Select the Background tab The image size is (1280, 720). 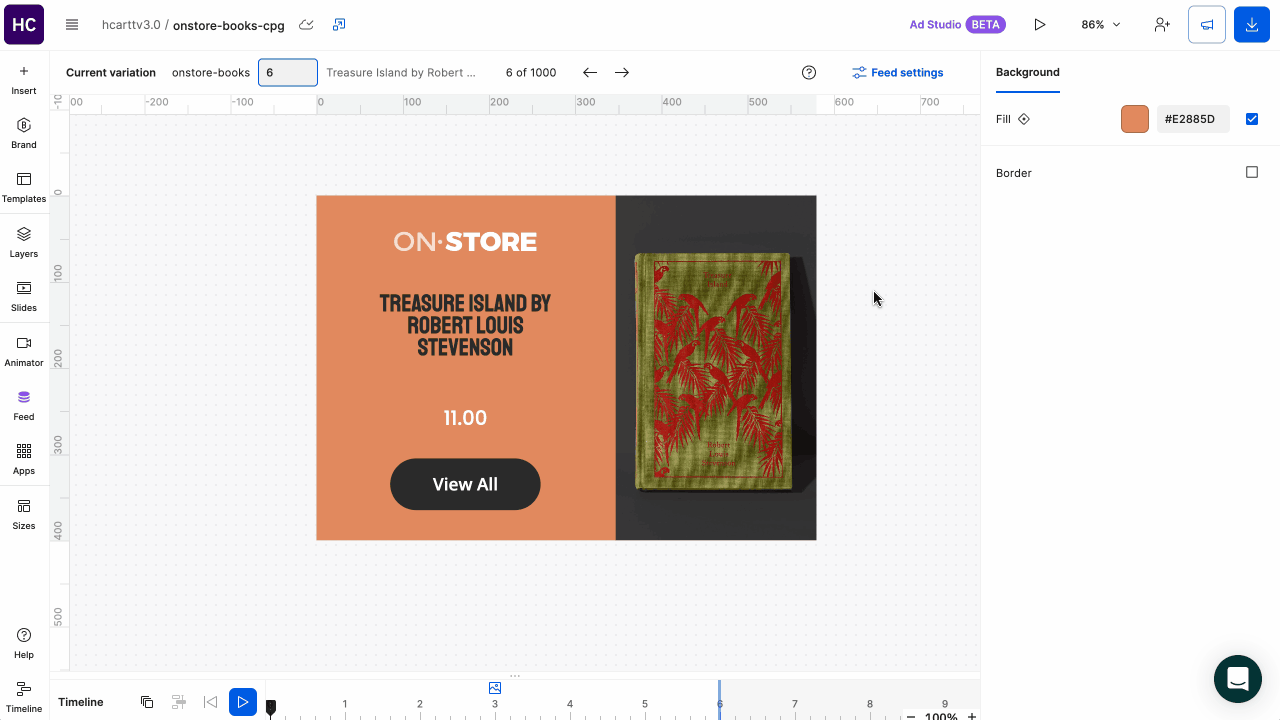click(1028, 72)
